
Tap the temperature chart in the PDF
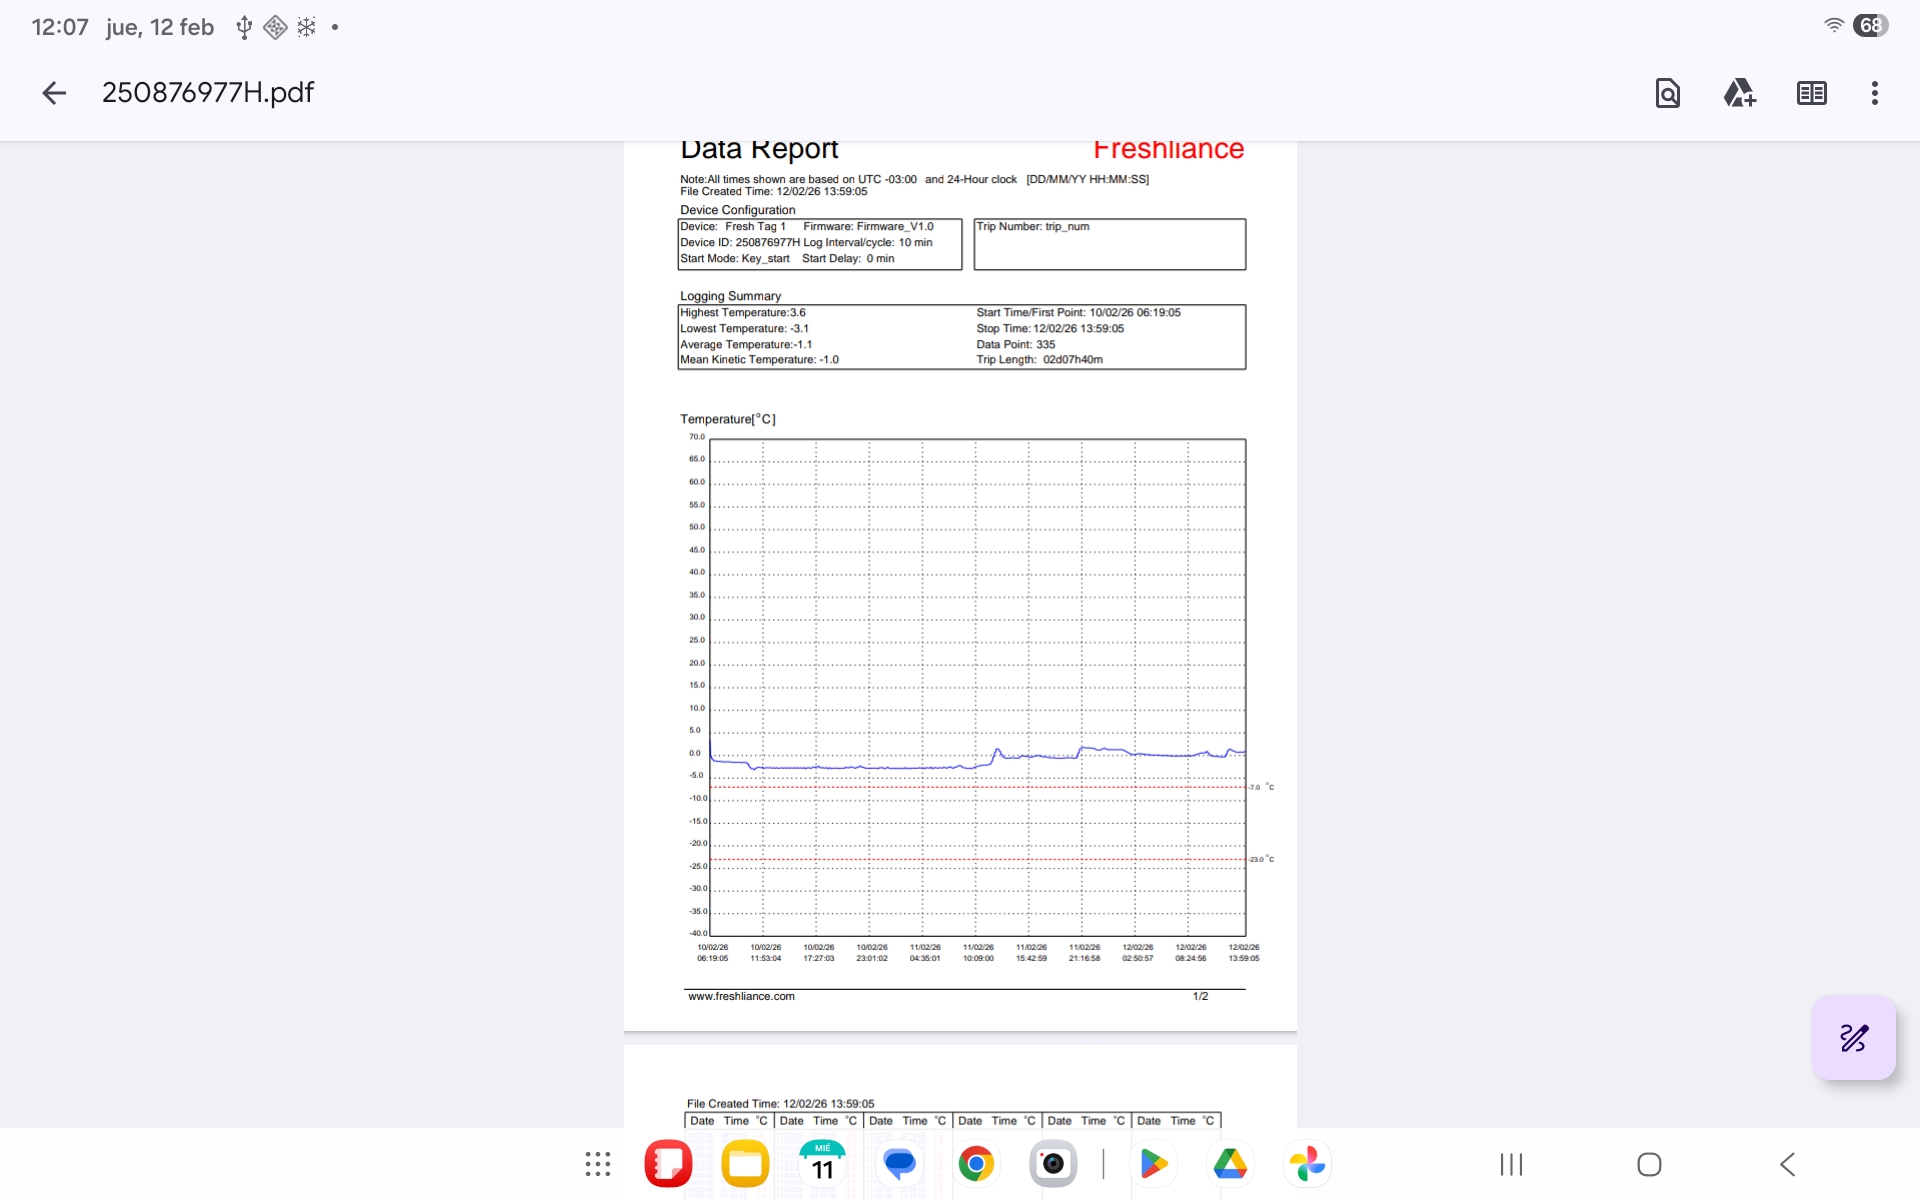coord(977,686)
